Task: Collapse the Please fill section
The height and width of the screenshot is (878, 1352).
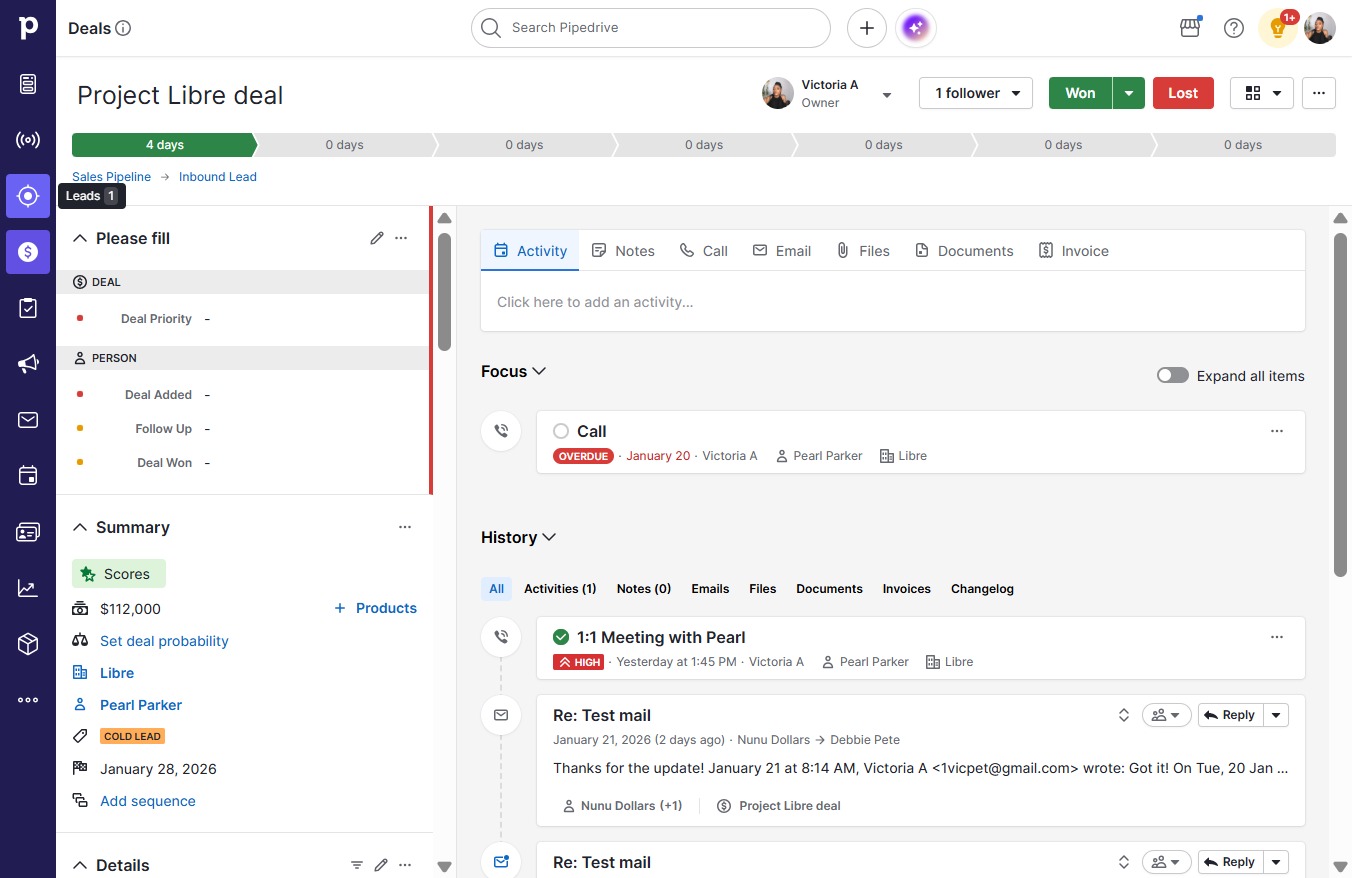Action: [x=80, y=238]
